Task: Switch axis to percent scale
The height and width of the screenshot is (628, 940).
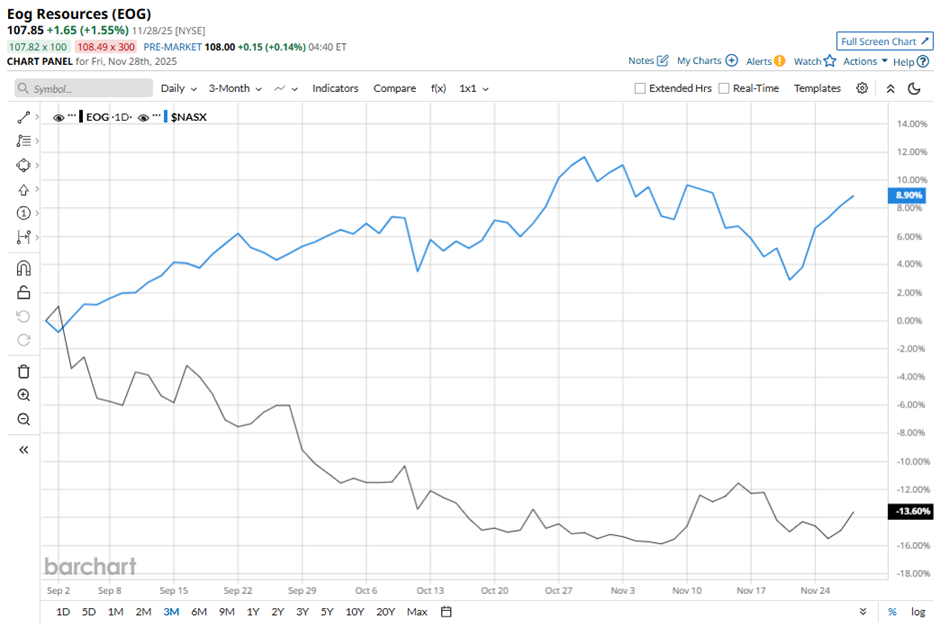Action: pyautogui.click(x=893, y=612)
